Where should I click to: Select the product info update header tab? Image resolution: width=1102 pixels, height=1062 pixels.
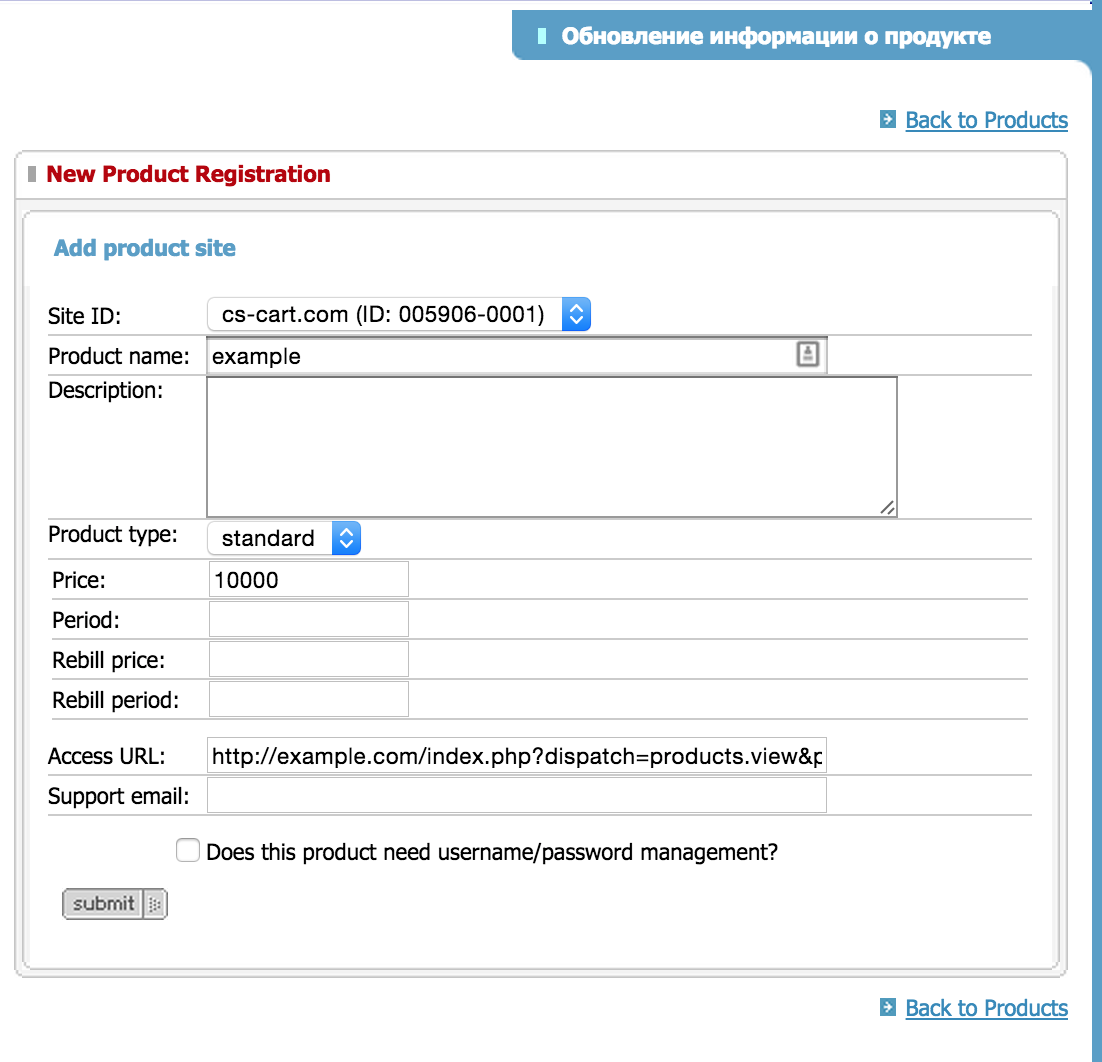click(775, 37)
